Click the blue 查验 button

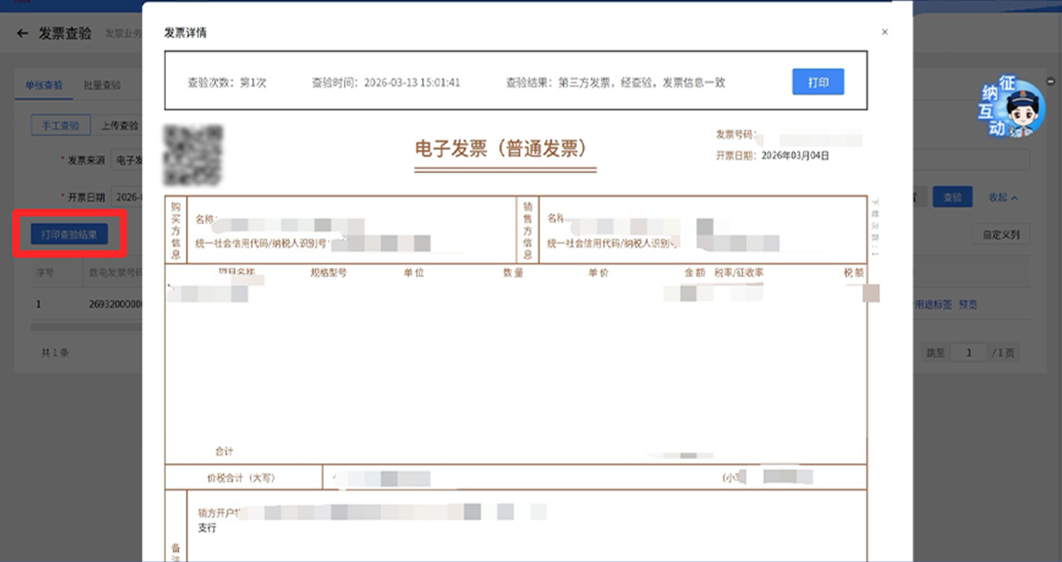tap(952, 197)
